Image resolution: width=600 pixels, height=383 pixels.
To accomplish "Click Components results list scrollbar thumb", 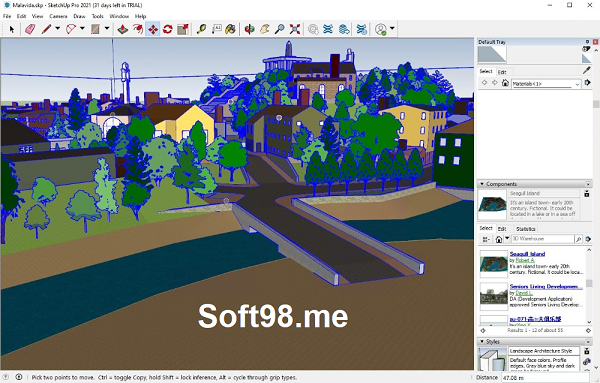I will point(589,284).
